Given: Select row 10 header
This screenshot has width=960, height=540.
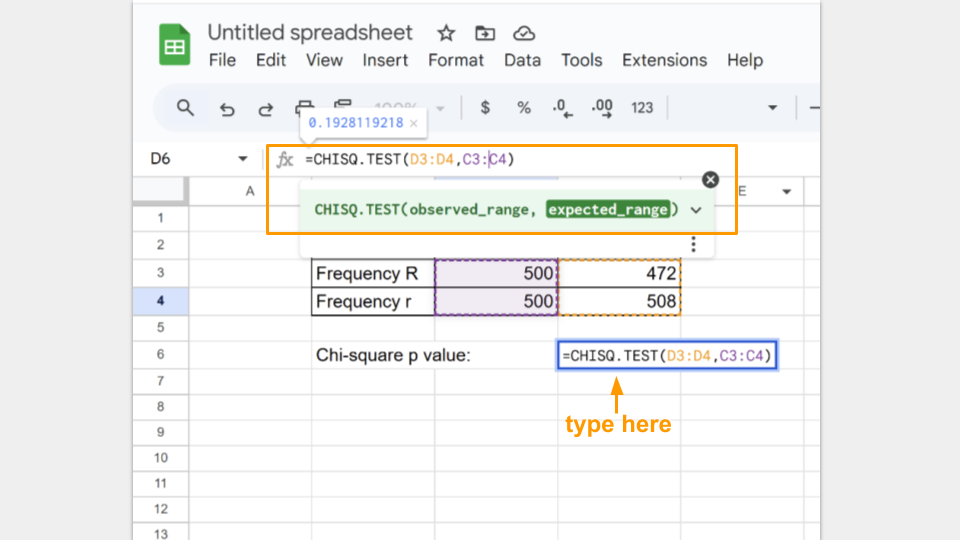Looking at the screenshot, I should pyautogui.click(x=160, y=458).
